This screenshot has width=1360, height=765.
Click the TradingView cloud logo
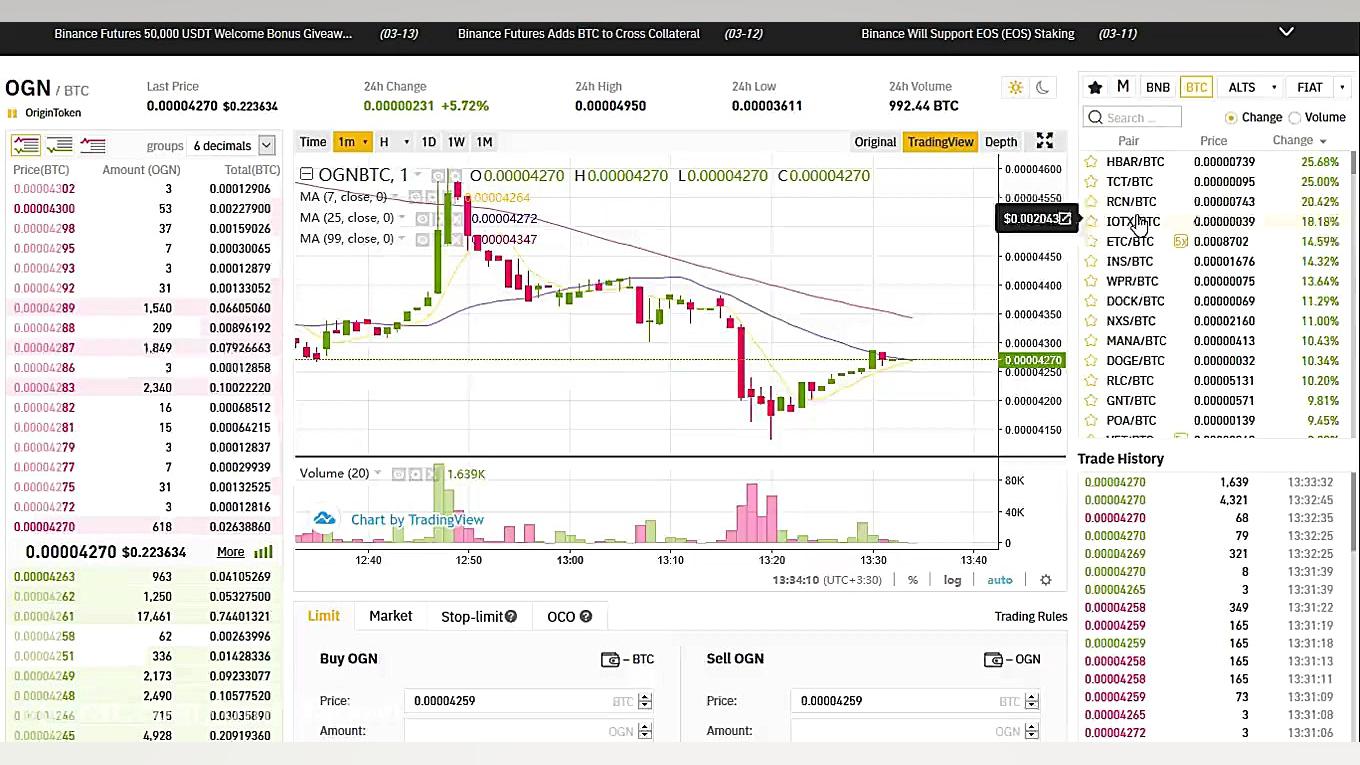[x=324, y=519]
